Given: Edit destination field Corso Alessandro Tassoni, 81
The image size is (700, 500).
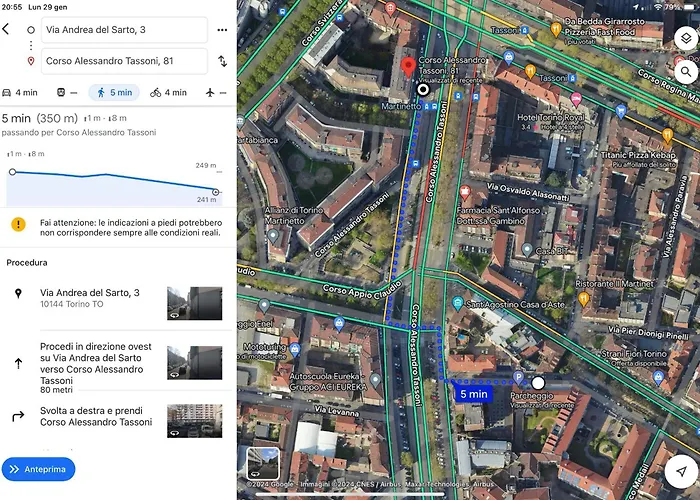Looking at the screenshot, I should 124,61.
